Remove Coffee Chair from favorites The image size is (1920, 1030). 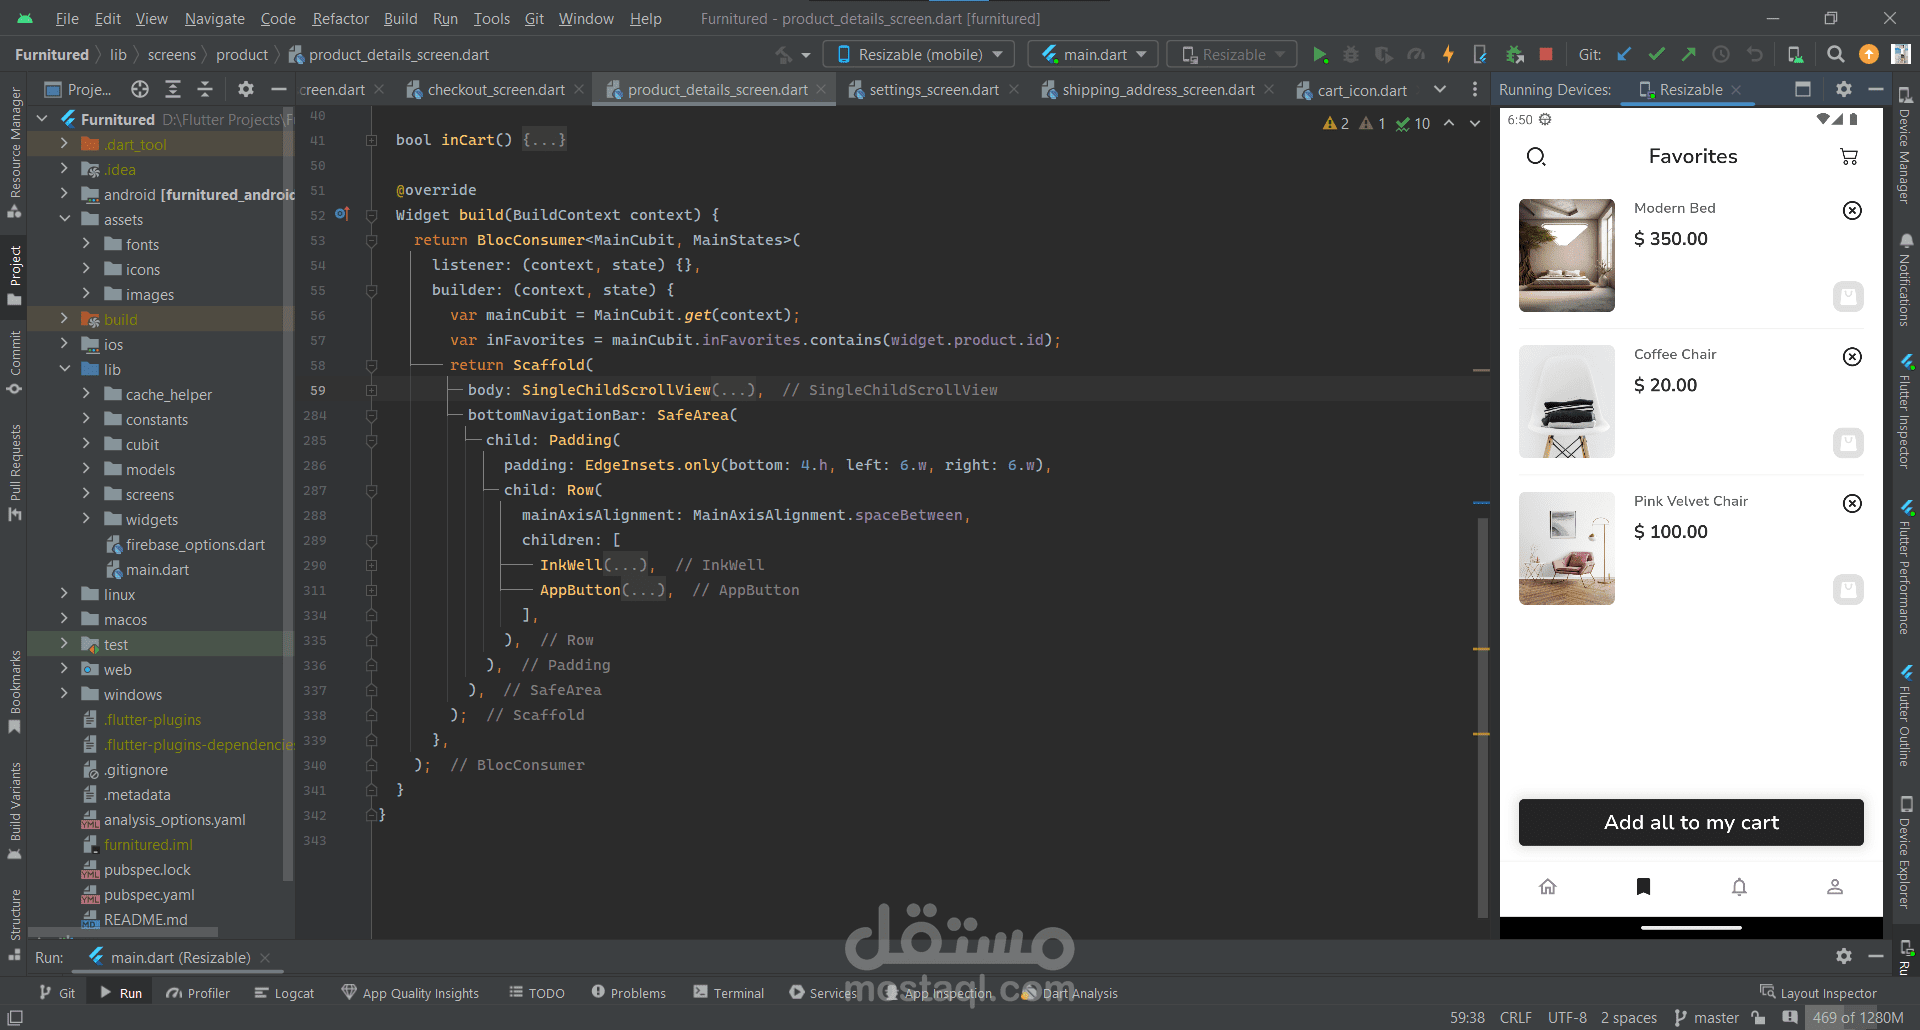(1852, 357)
